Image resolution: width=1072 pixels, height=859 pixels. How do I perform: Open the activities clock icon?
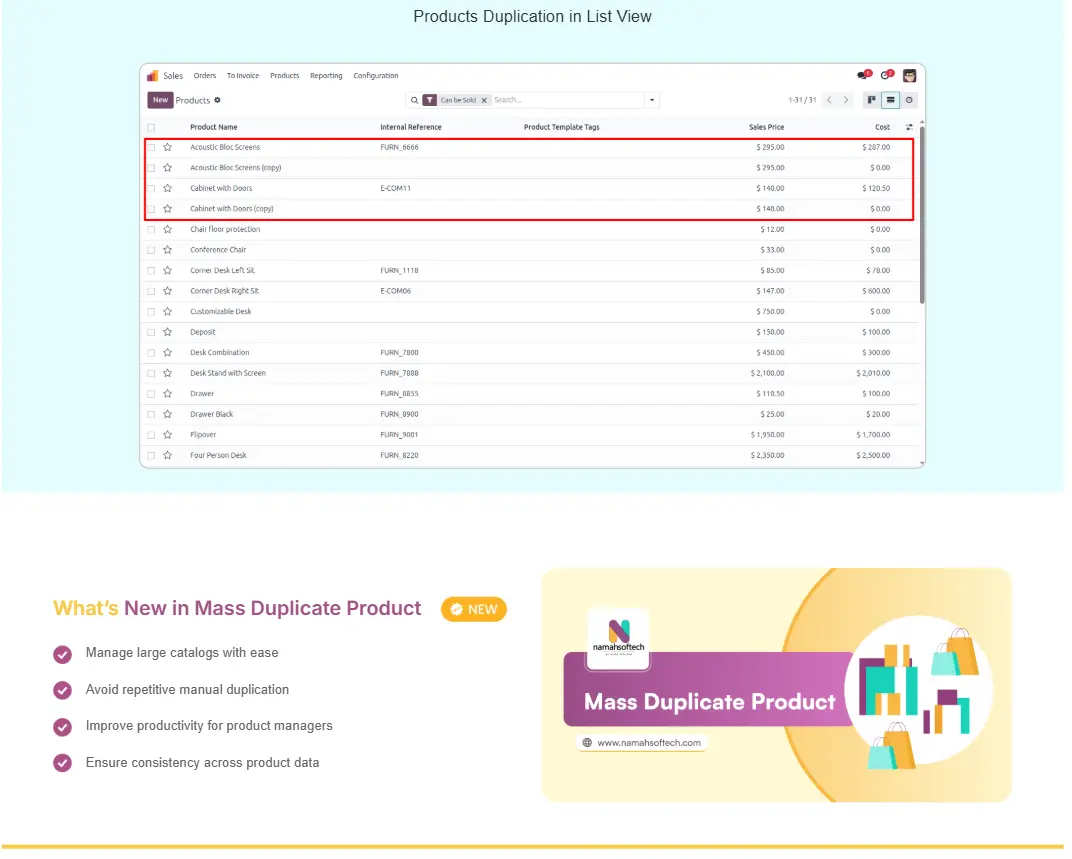(x=885, y=76)
